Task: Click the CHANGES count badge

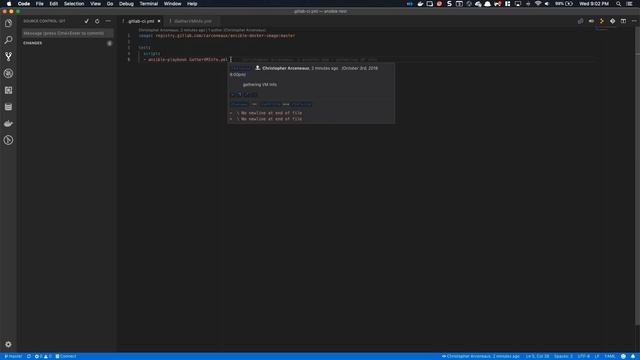Action: pyautogui.click(x=109, y=43)
